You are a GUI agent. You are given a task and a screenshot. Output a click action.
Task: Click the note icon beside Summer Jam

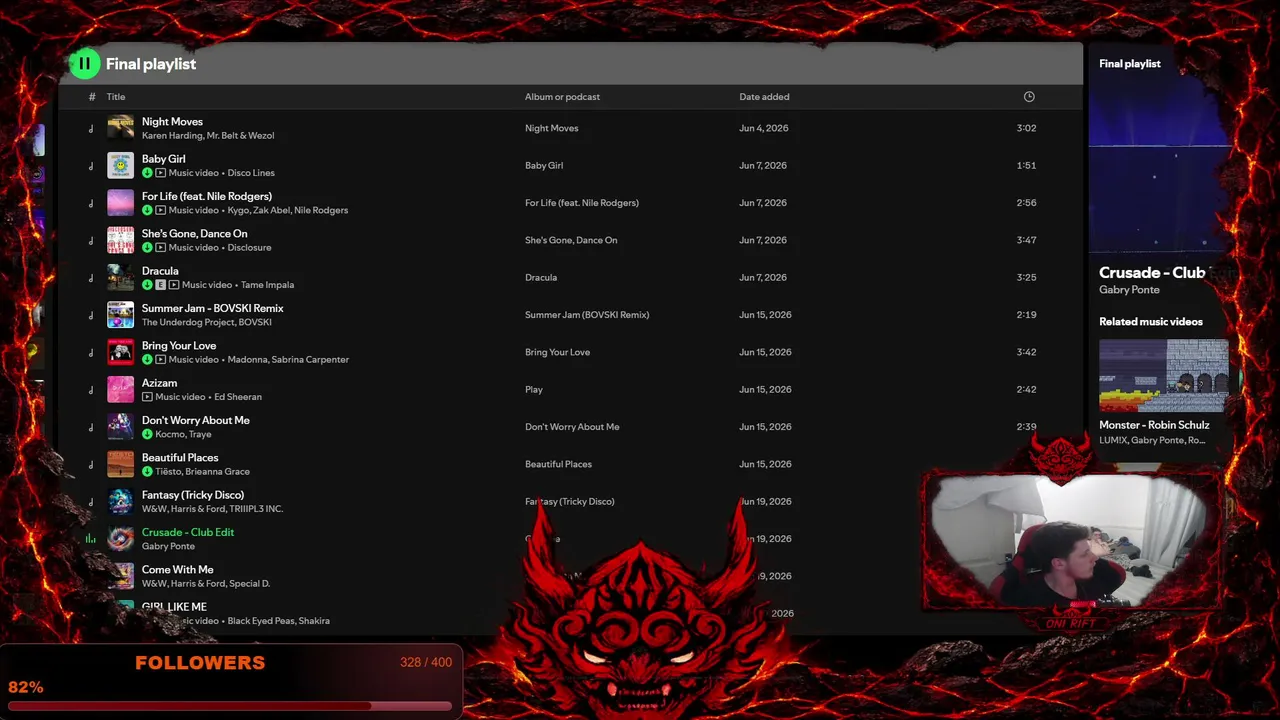(91, 315)
